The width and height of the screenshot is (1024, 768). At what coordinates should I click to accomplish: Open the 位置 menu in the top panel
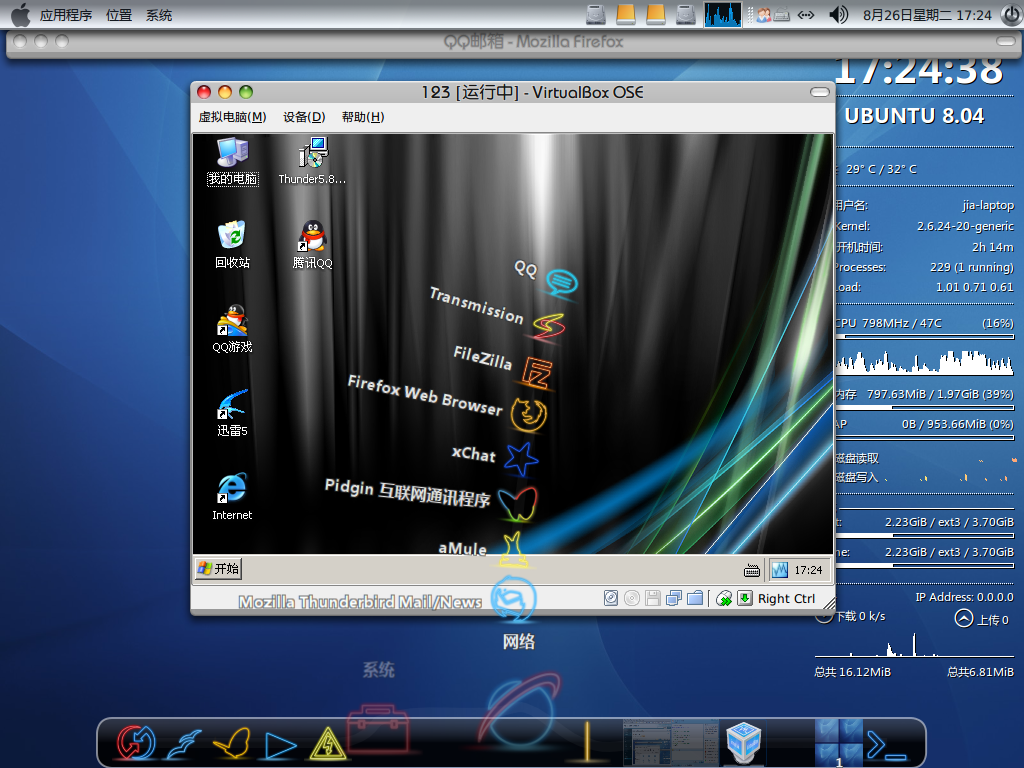coord(119,15)
